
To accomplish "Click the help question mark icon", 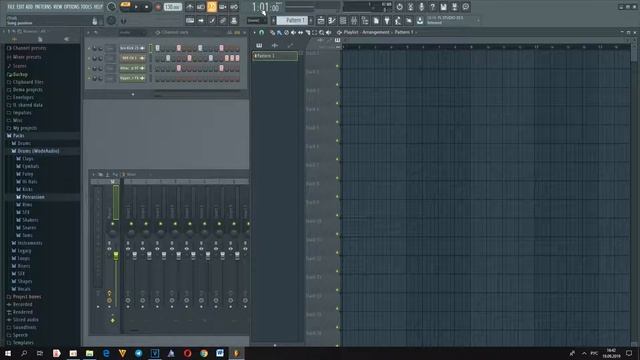I will click(432, 7).
